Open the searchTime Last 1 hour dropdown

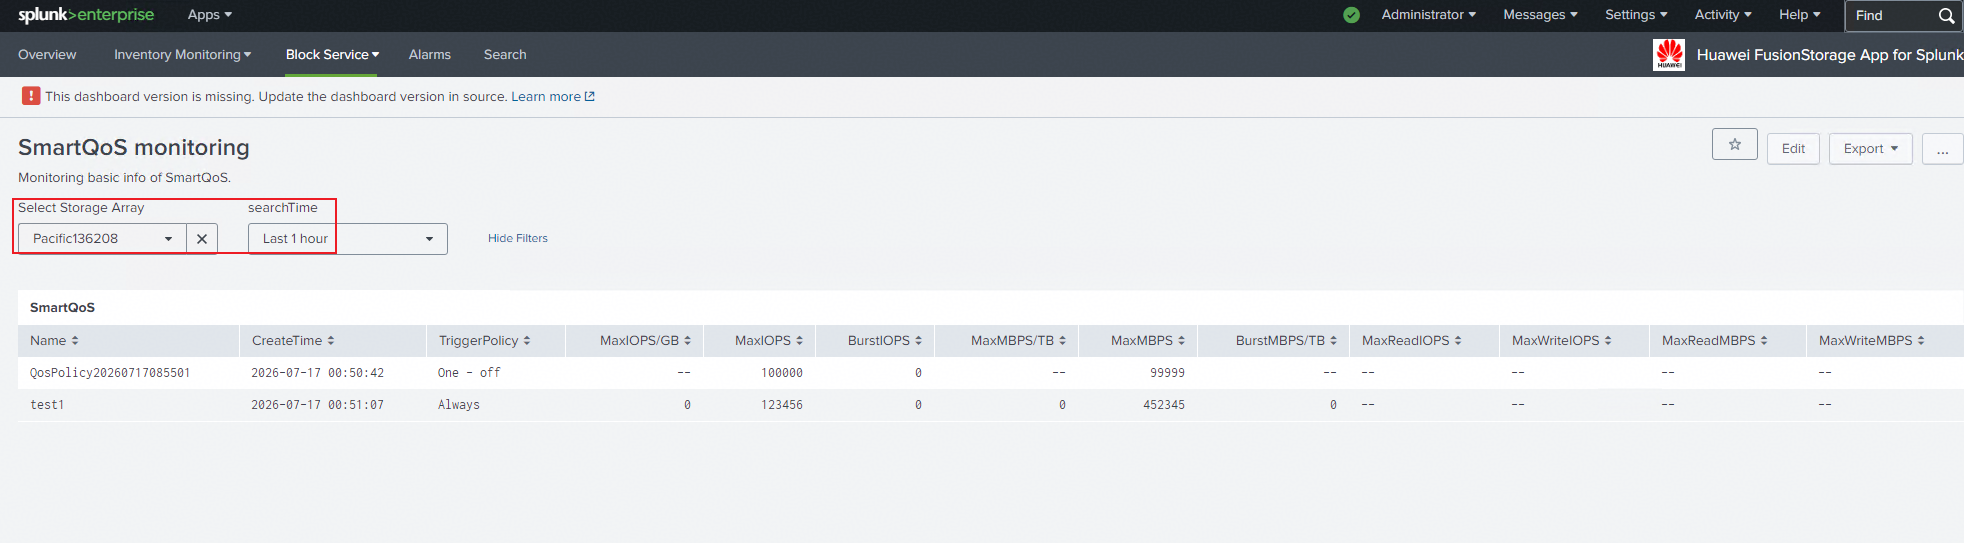click(x=347, y=239)
